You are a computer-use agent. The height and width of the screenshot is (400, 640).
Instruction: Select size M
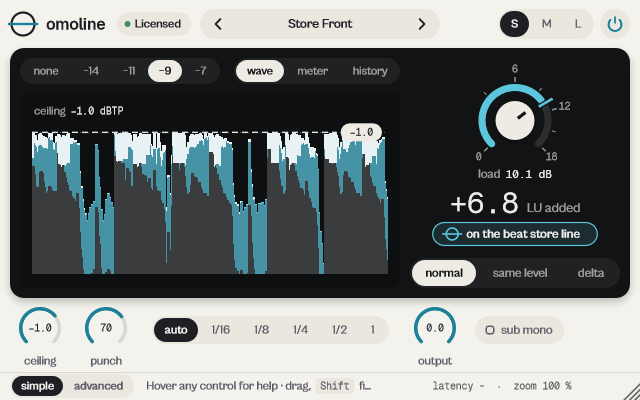click(x=547, y=24)
